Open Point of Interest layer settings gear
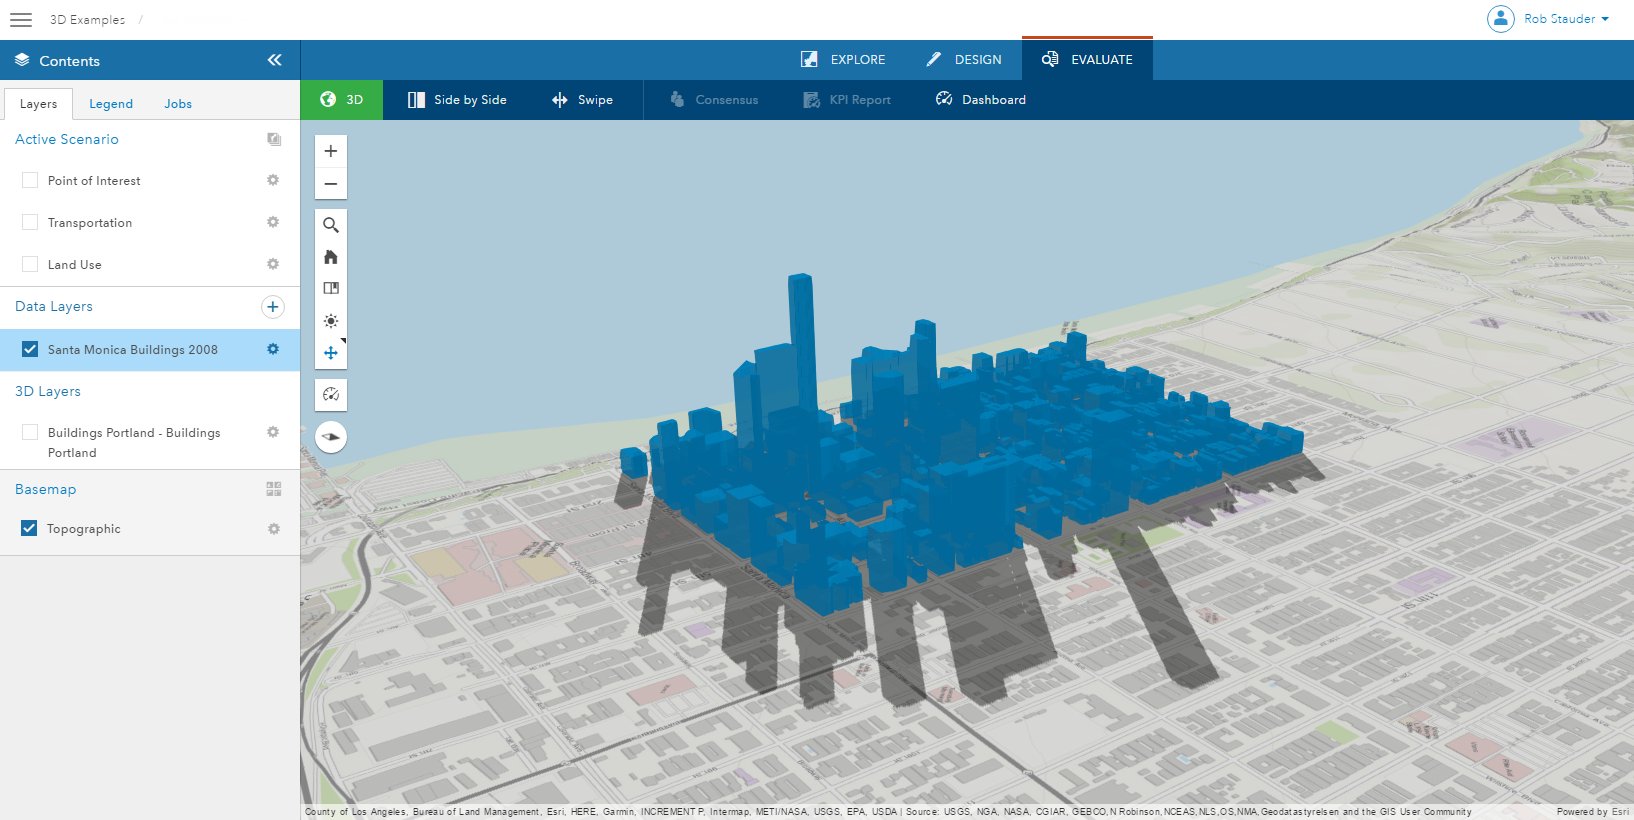This screenshot has height=820, width=1634. [273, 180]
